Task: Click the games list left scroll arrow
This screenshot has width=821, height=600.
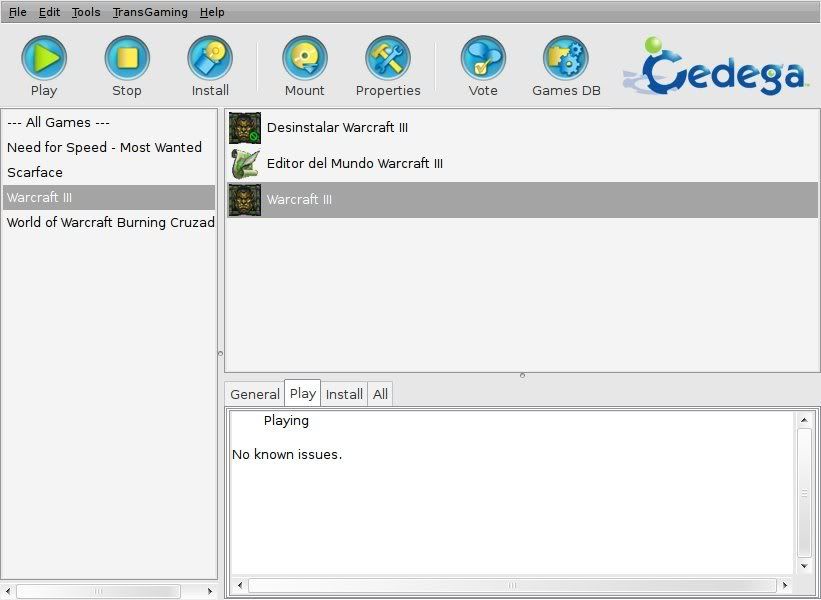Action: pos(8,592)
